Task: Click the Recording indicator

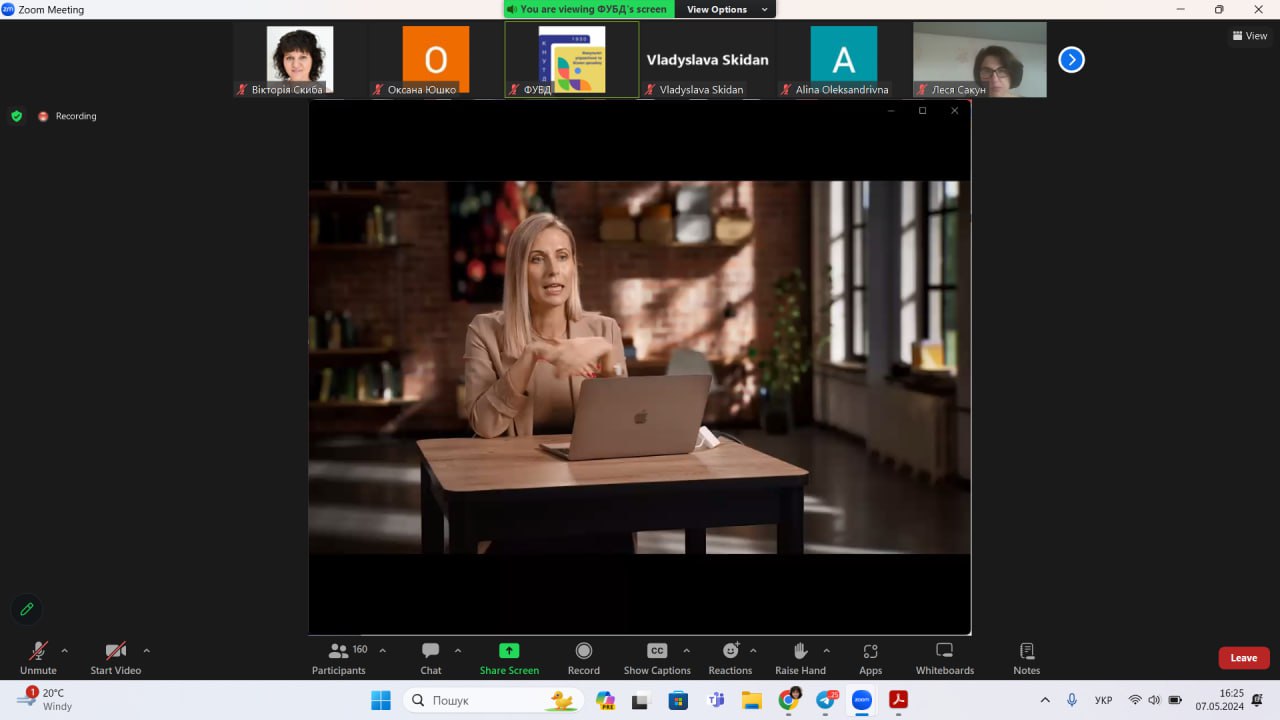Action: click(67, 116)
